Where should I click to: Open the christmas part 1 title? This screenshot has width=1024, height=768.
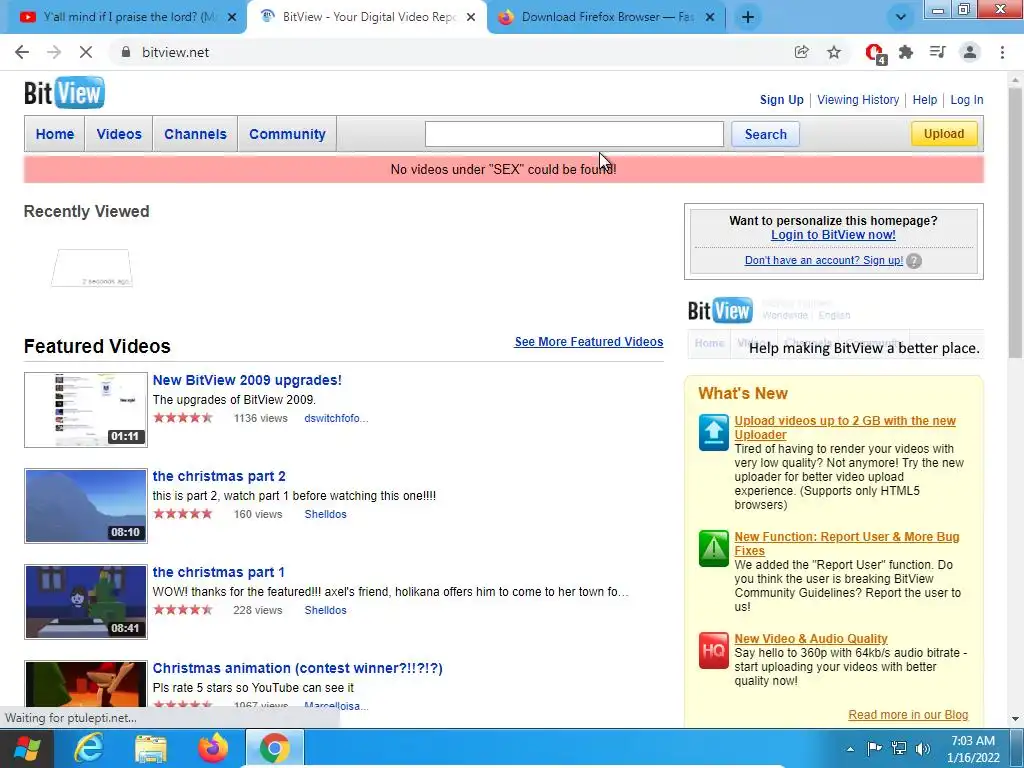(218, 572)
